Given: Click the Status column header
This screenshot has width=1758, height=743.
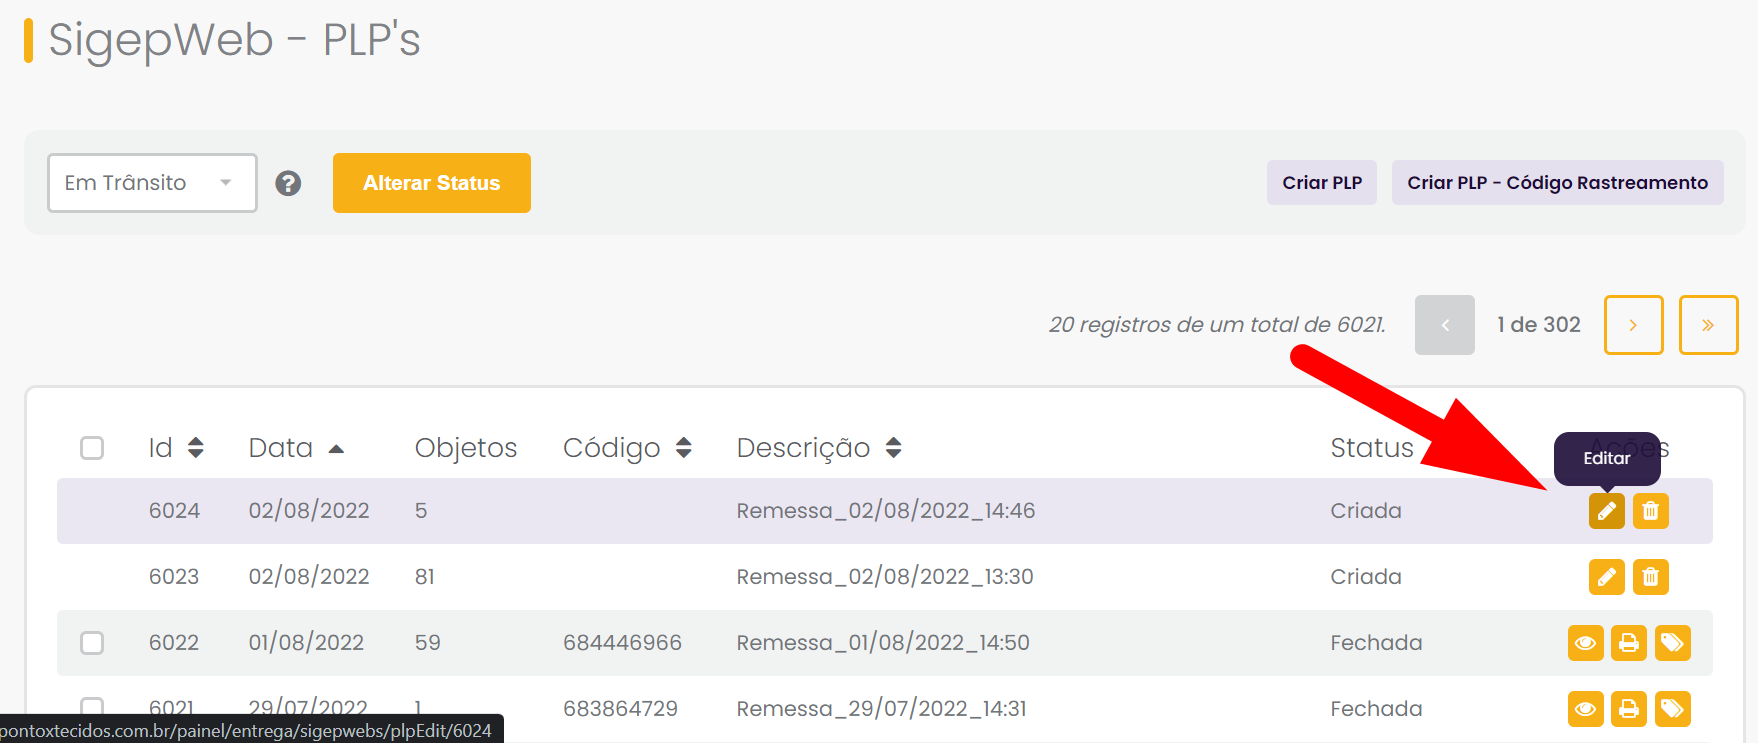Looking at the screenshot, I should (1372, 448).
